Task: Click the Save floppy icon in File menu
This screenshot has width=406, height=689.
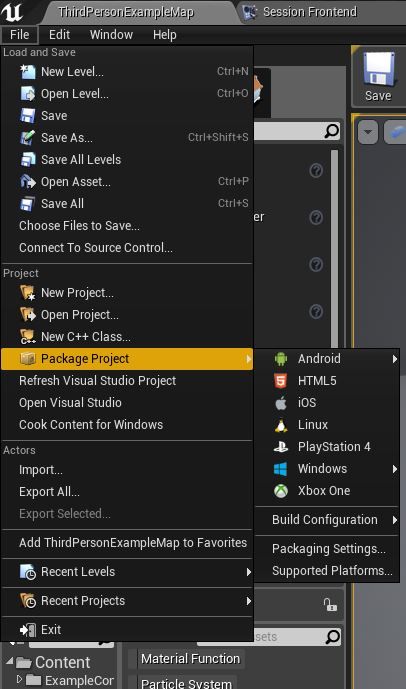Action: coord(28,116)
